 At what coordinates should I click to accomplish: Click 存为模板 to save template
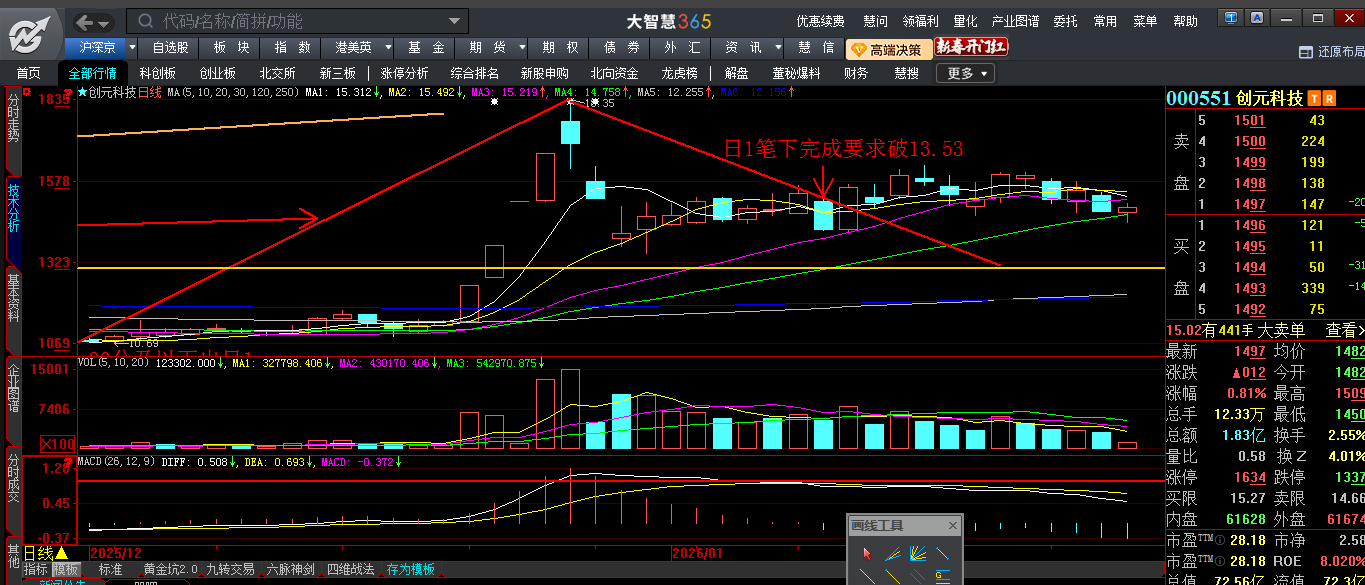click(x=411, y=569)
